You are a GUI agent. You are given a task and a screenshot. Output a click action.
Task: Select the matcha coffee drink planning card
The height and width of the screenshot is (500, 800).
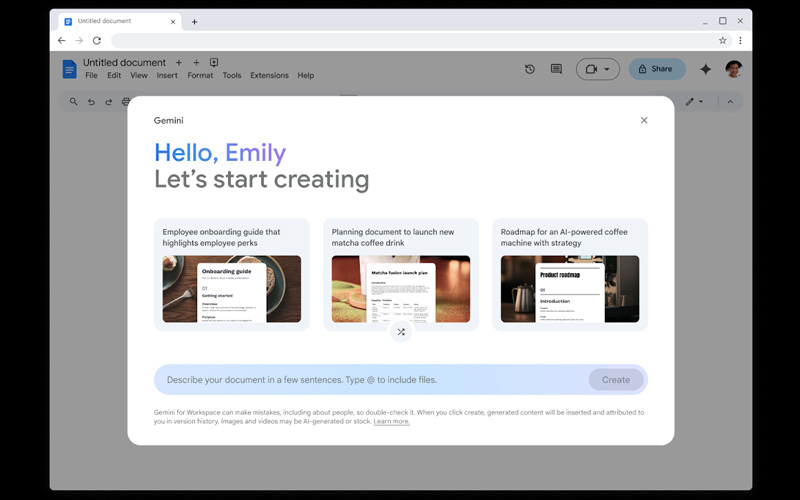[x=401, y=274]
